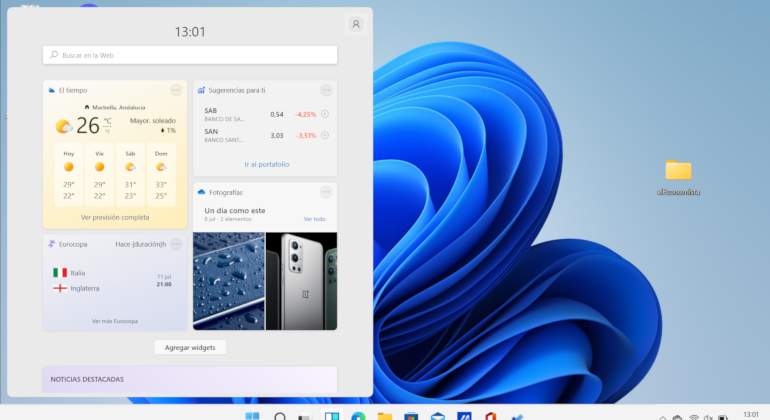Viewport: 770px width, 420px height.
Task: Open the Widgets icon on the taskbar
Action: pyautogui.click(x=332, y=416)
